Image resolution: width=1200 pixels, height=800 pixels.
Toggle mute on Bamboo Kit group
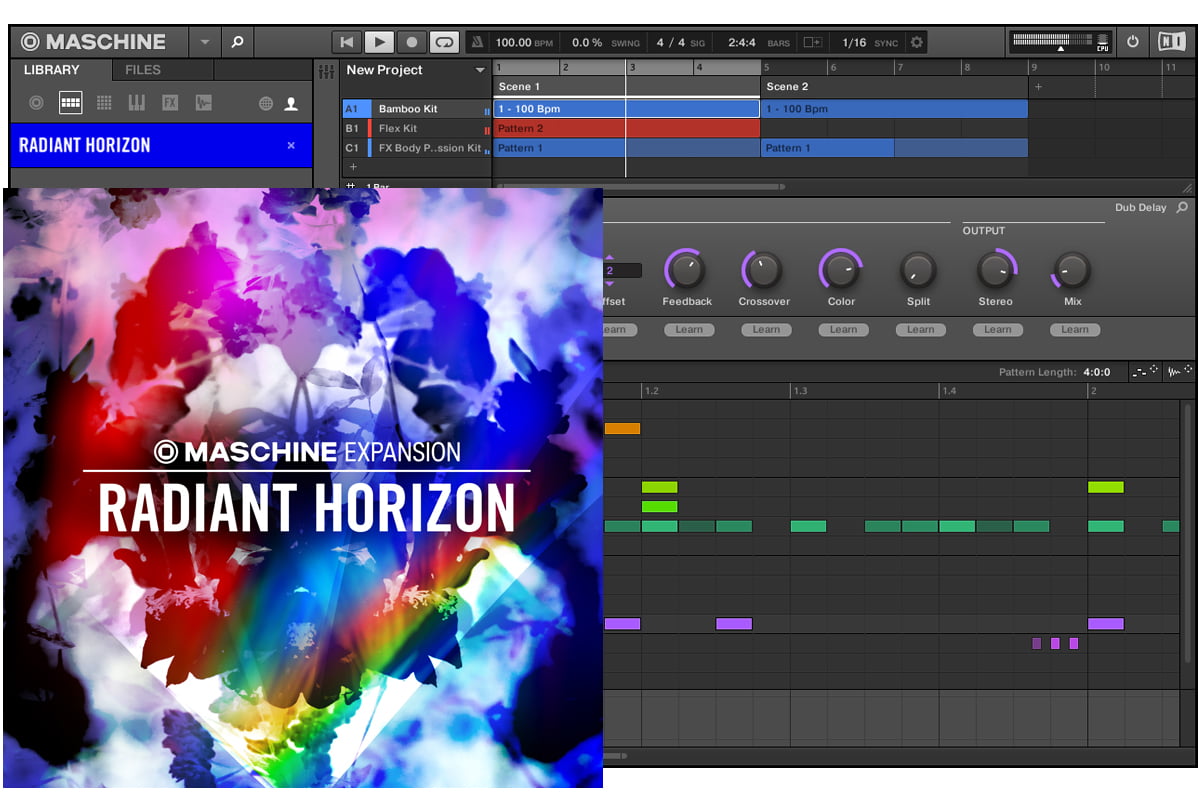coord(487,110)
